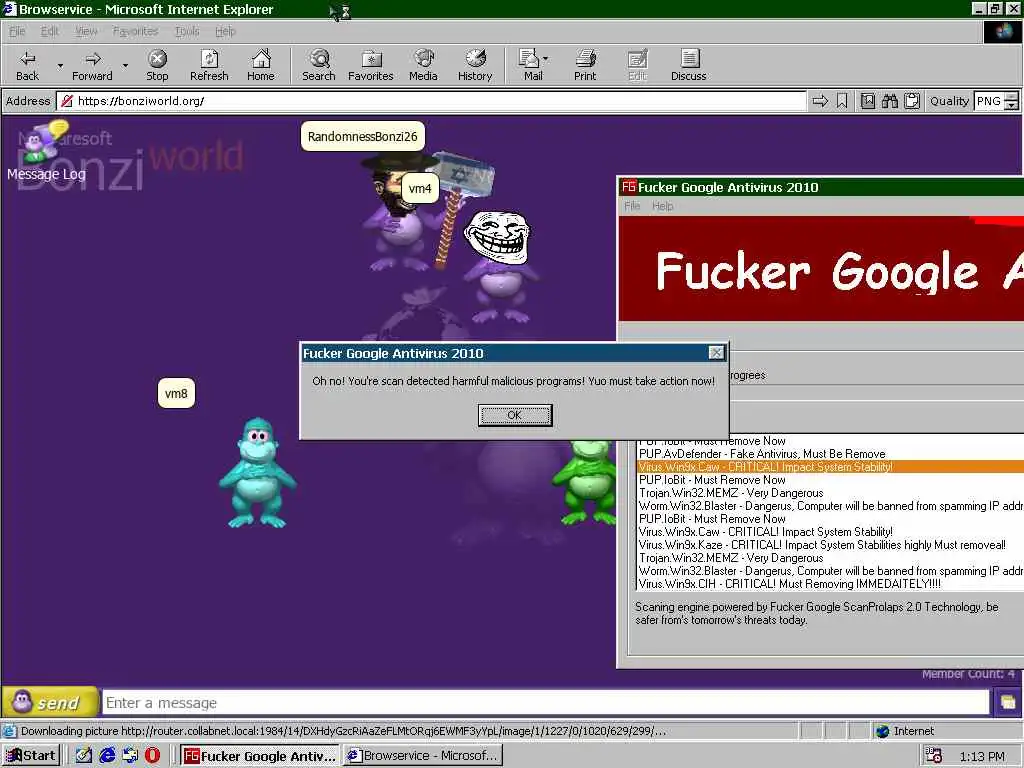The height and width of the screenshot is (768, 1024).
Task: Reload the page with Refresh
Action: (209, 65)
